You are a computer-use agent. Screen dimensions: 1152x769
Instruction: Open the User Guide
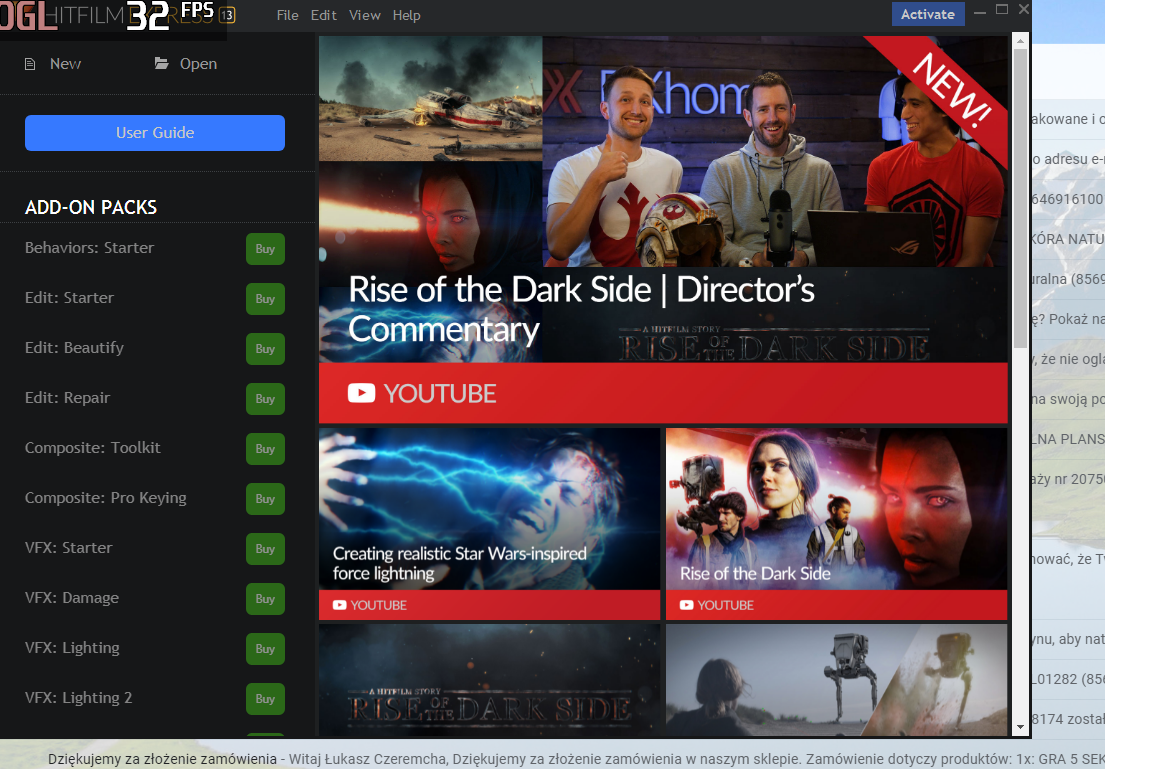155,133
